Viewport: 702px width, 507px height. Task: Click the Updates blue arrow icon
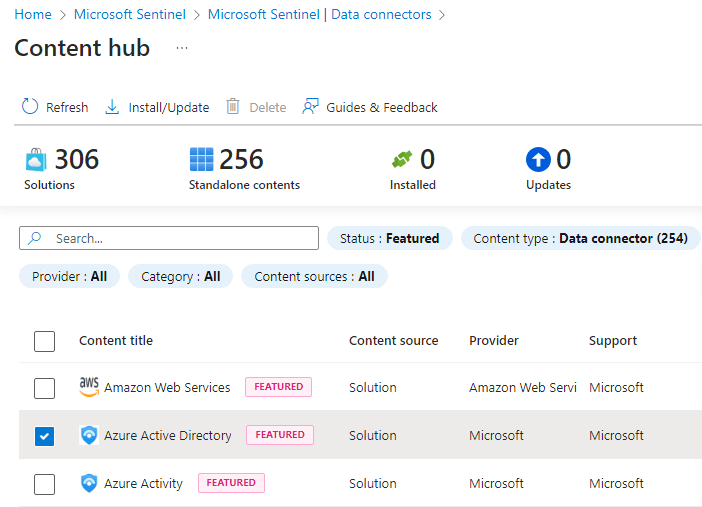[x=538, y=160]
